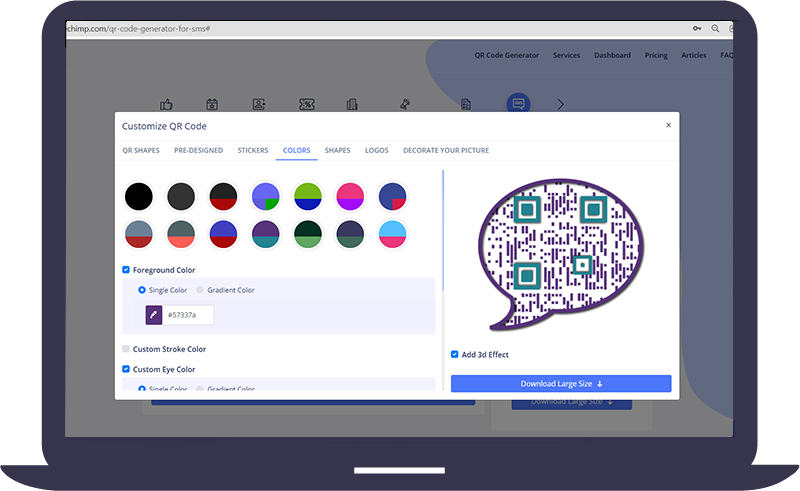
Task: Click the discount coupon QR type icon
Action: click(307, 105)
